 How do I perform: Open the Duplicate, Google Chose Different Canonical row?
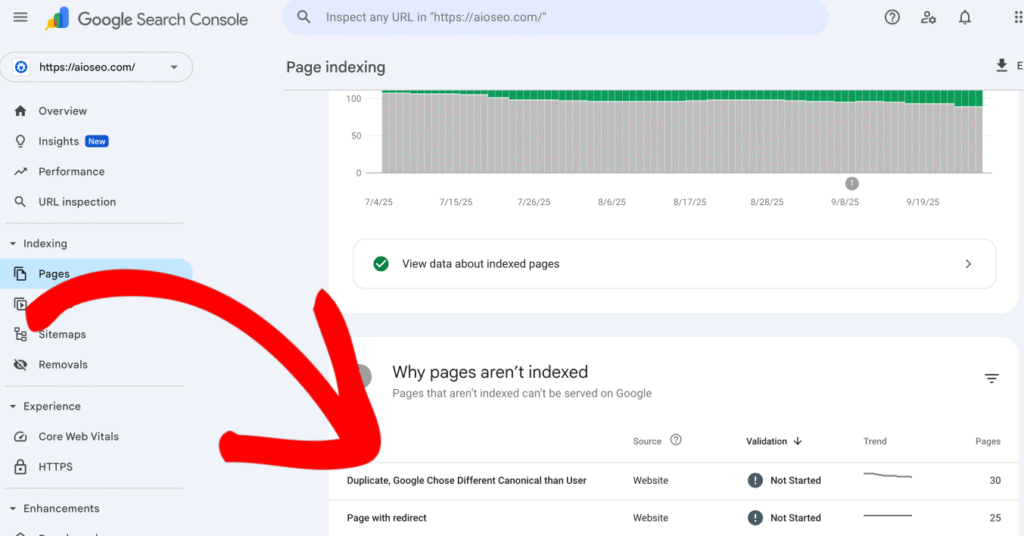pos(466,481)
